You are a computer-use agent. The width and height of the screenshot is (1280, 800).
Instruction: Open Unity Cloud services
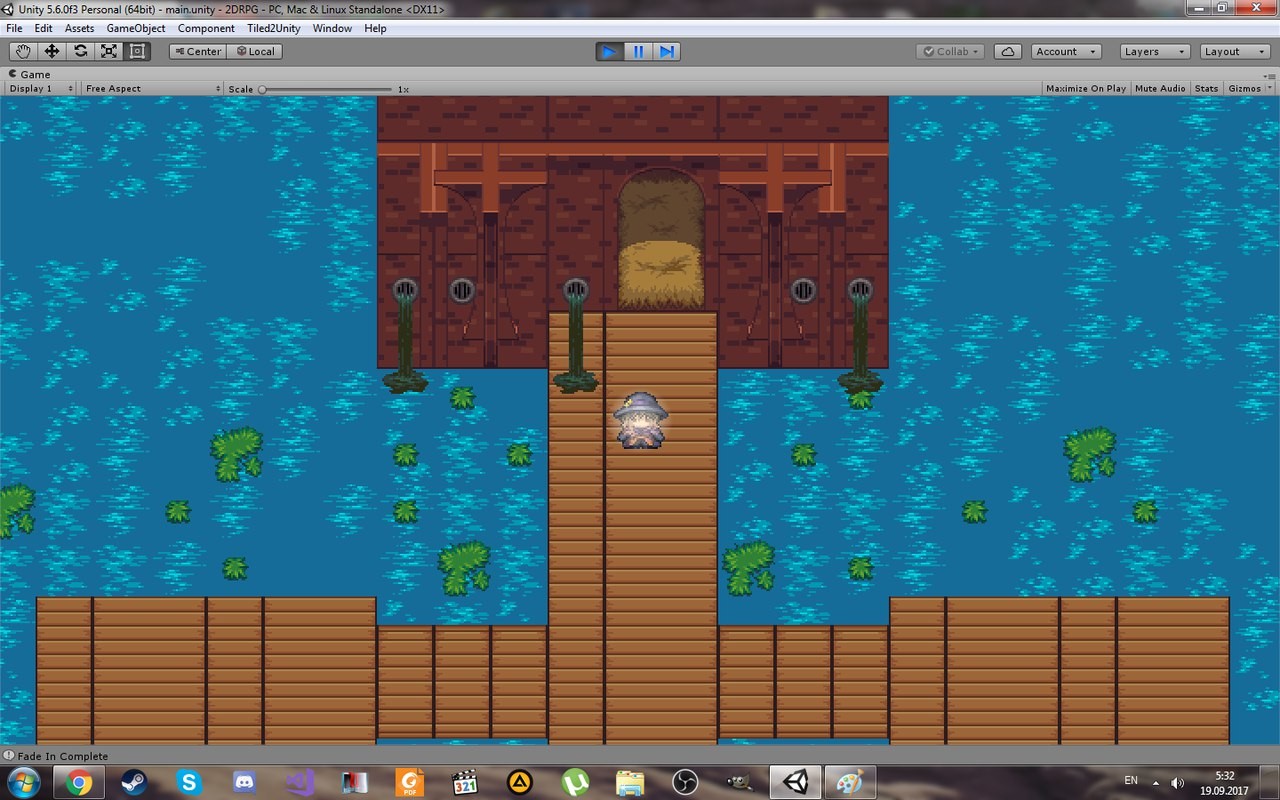(1008, 51)
